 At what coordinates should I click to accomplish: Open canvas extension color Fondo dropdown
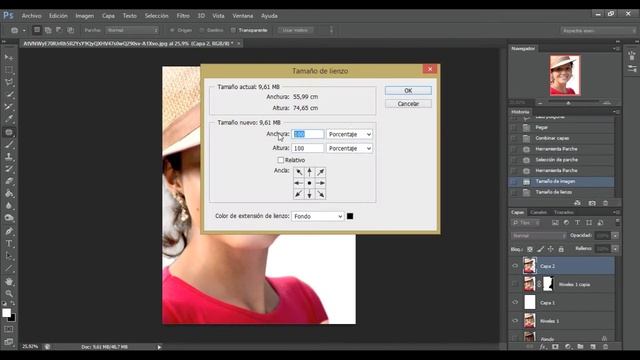pyautogui.click(x=318, y=216)
